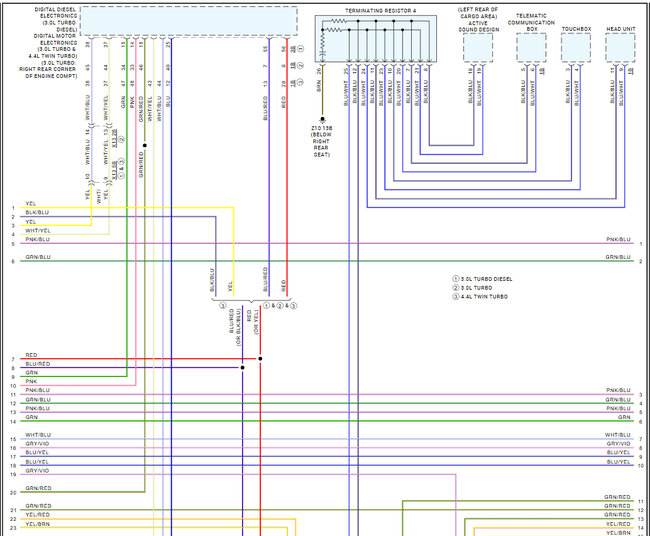Click the left YEL/RED label on line 22
650x536 pixels.
37,514
